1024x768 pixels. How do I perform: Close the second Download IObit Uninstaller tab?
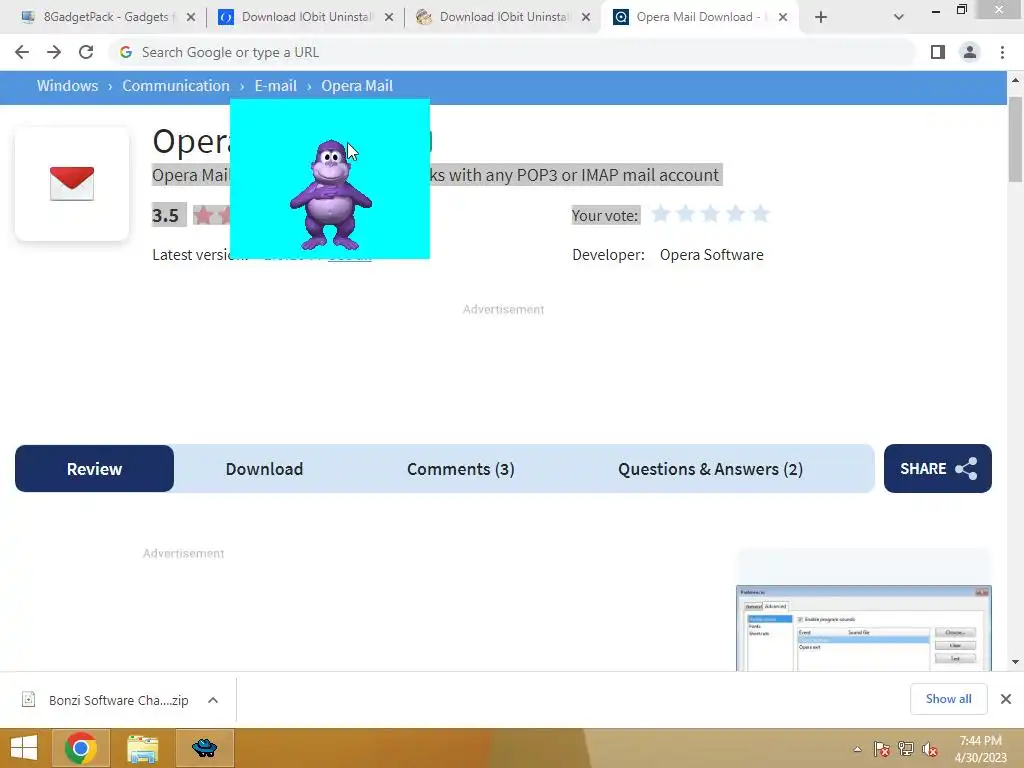tap(586, 17)
